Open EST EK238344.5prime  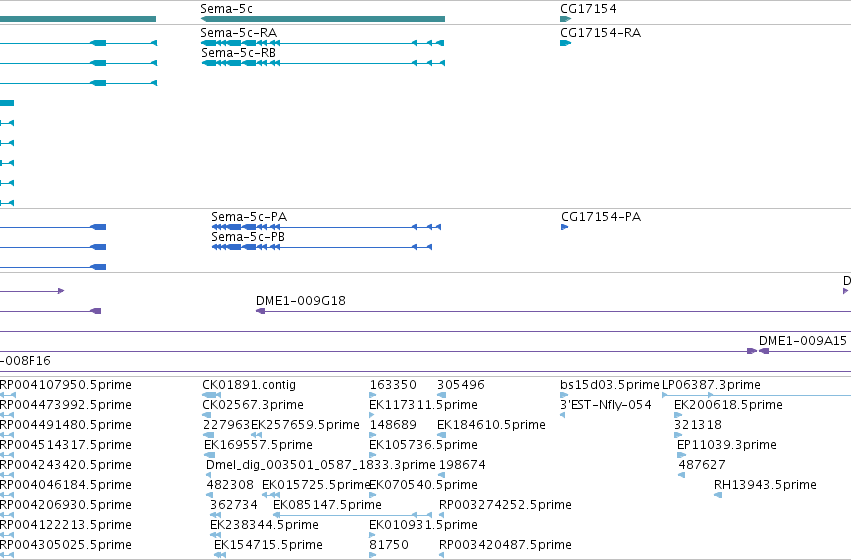264,525
